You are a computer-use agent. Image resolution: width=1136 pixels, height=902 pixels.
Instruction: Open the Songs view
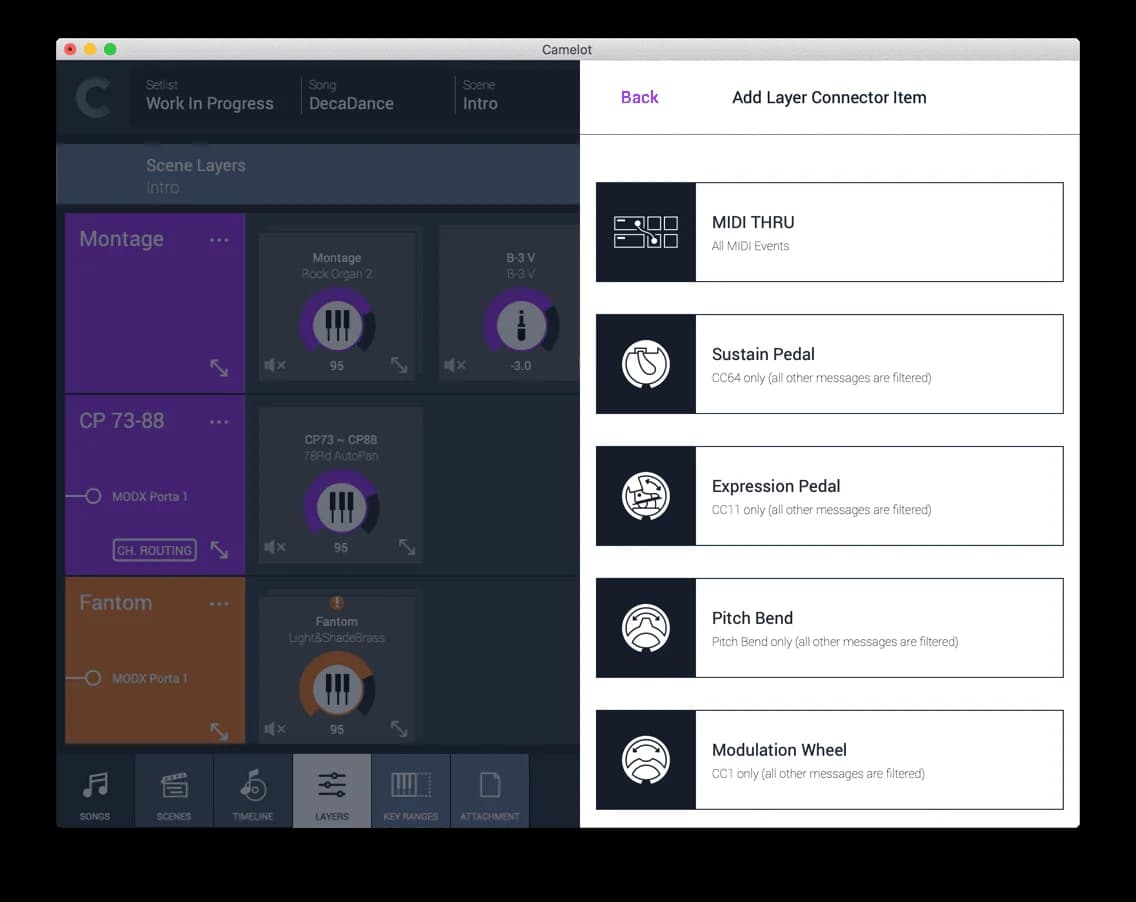click(95, 790)
